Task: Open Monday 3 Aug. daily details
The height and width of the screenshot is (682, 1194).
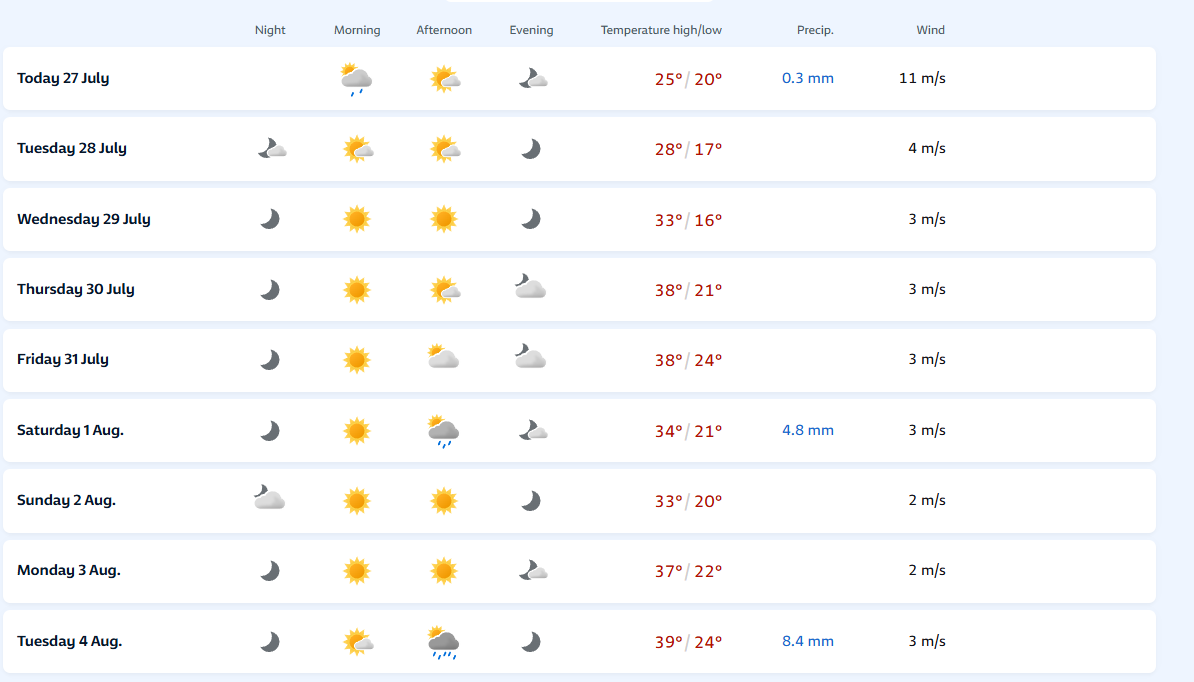Action: pyautogui.click(x=579, y=571)
